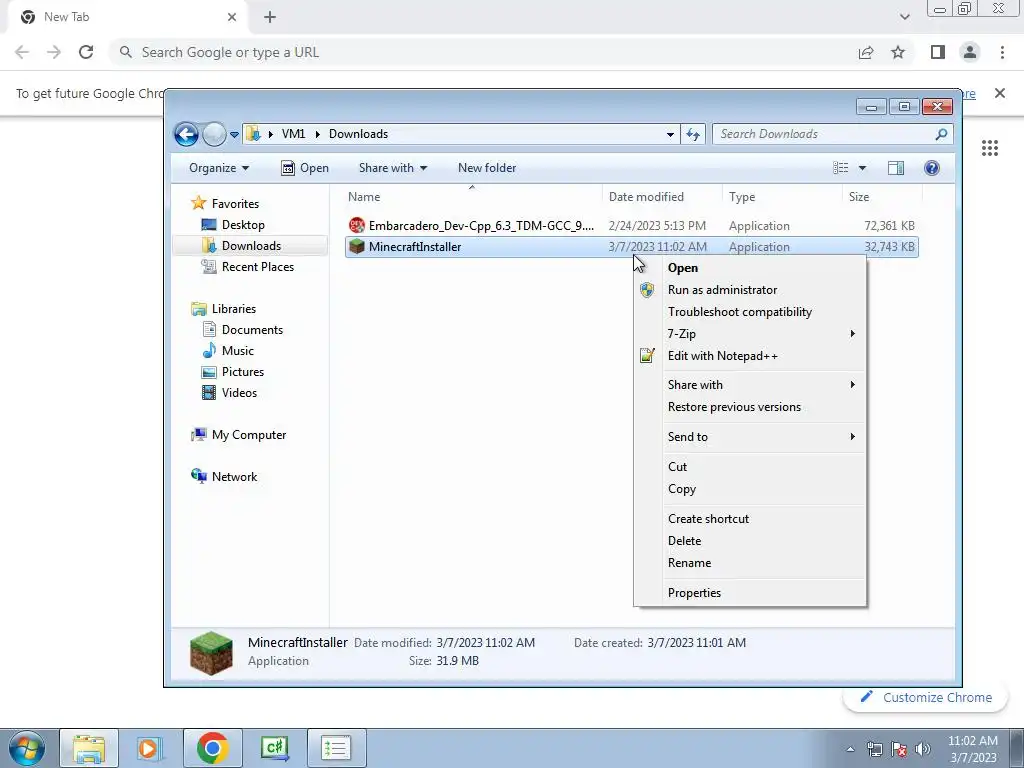1024x768 pixels.
Task: Click the Minecraft block thumbnail in details pane
Action: click(x=211, y=652)
